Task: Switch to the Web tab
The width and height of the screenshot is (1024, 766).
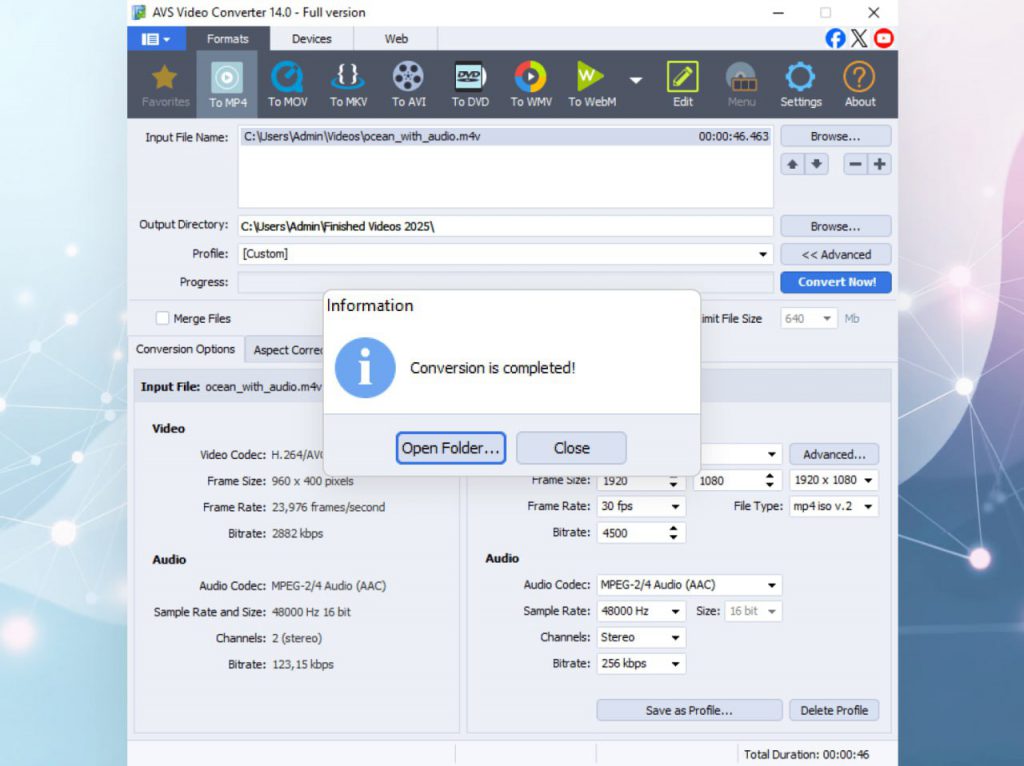Action: [x=396, y=39]
